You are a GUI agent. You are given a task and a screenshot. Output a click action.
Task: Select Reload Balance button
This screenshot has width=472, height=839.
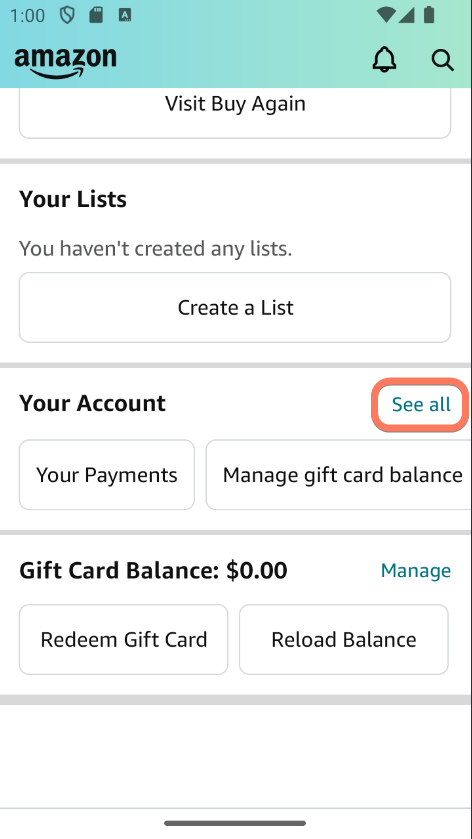point(344,639)
